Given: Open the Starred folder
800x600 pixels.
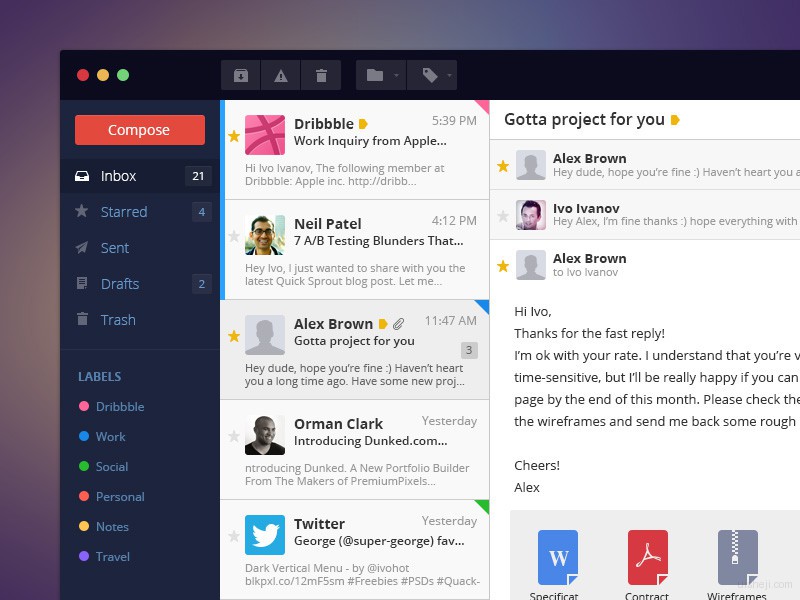Looking at the screenshot, I should (124, 212).
